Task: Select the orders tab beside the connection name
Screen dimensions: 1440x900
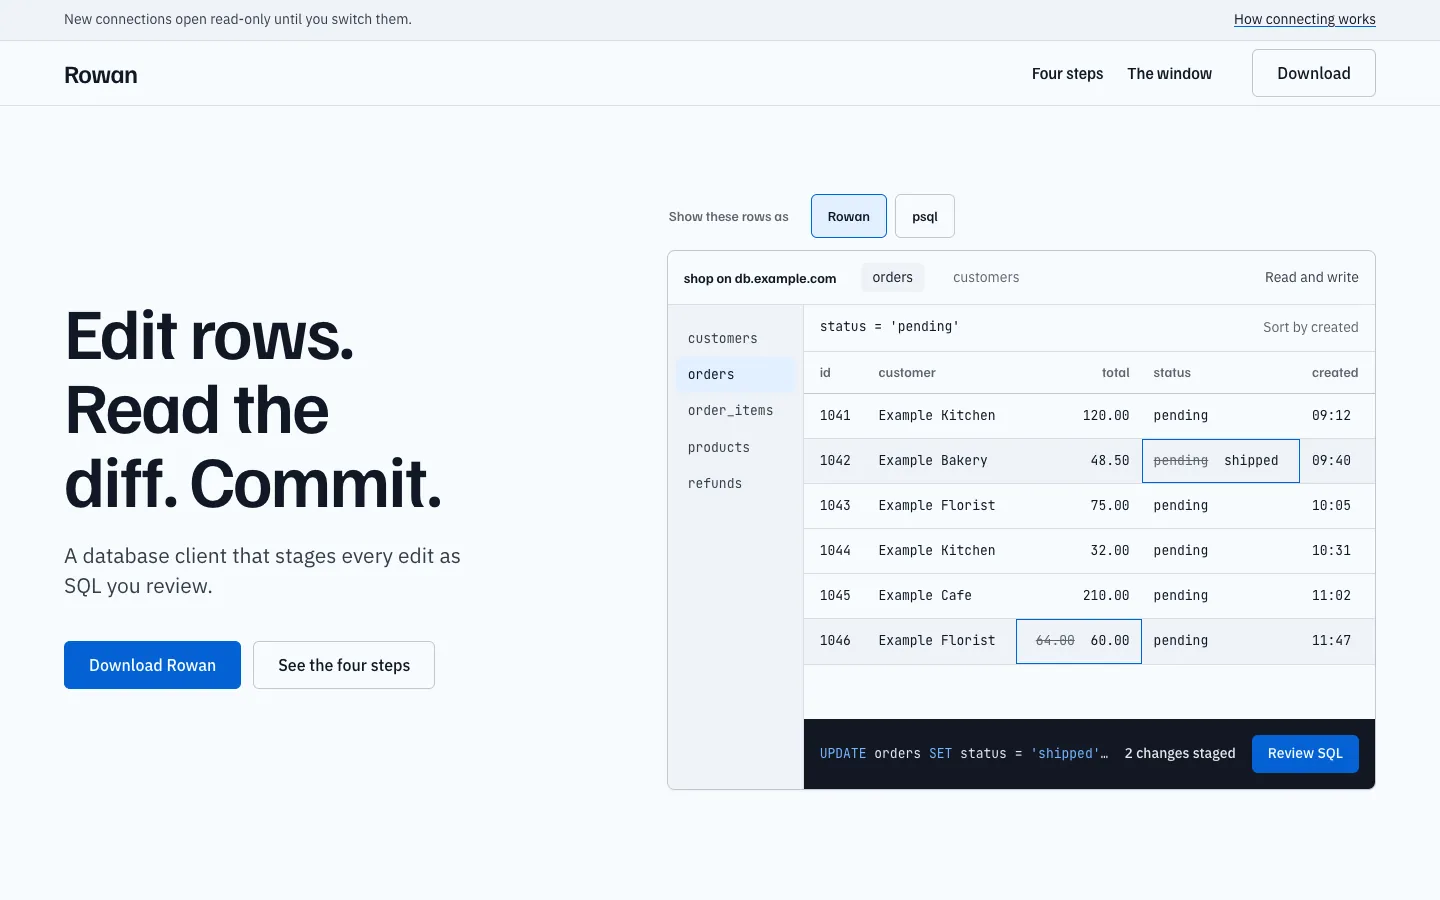Action: coord(892,278)
